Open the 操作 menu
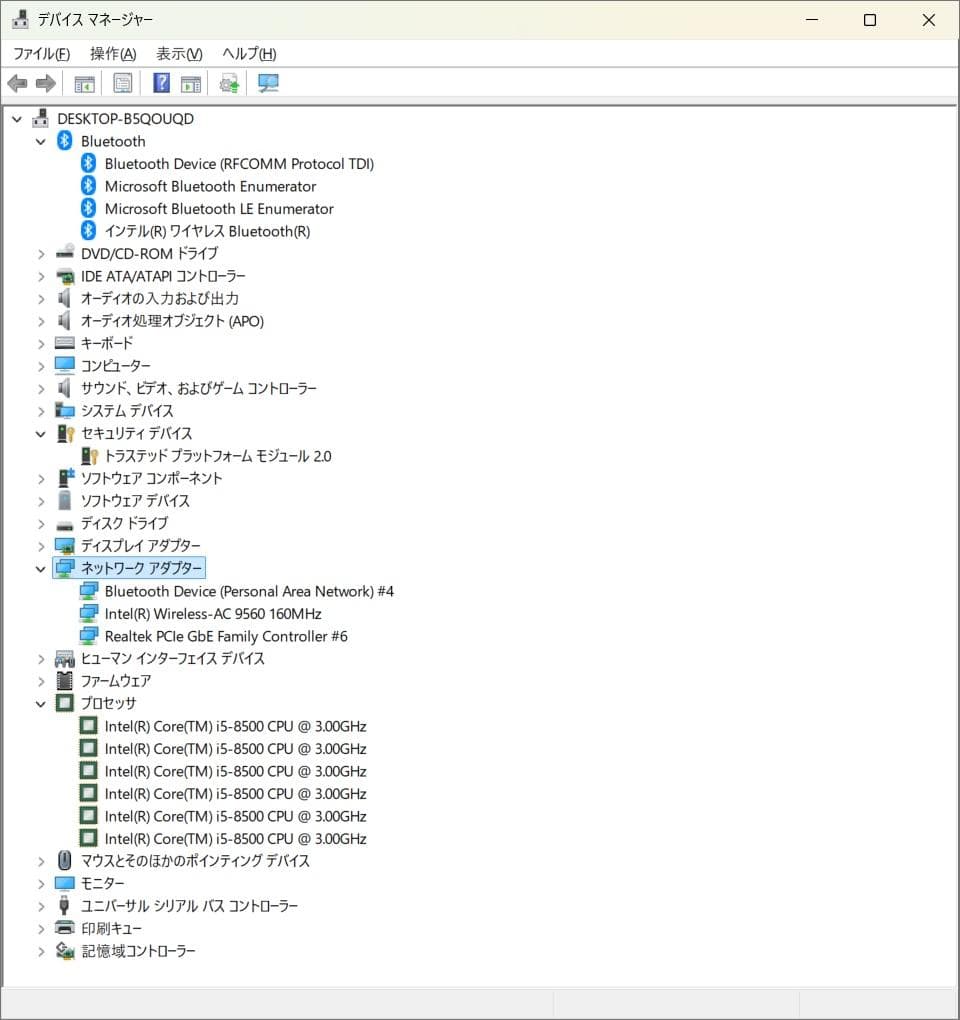Screen dimensions: 960x1020 [112, 54]
